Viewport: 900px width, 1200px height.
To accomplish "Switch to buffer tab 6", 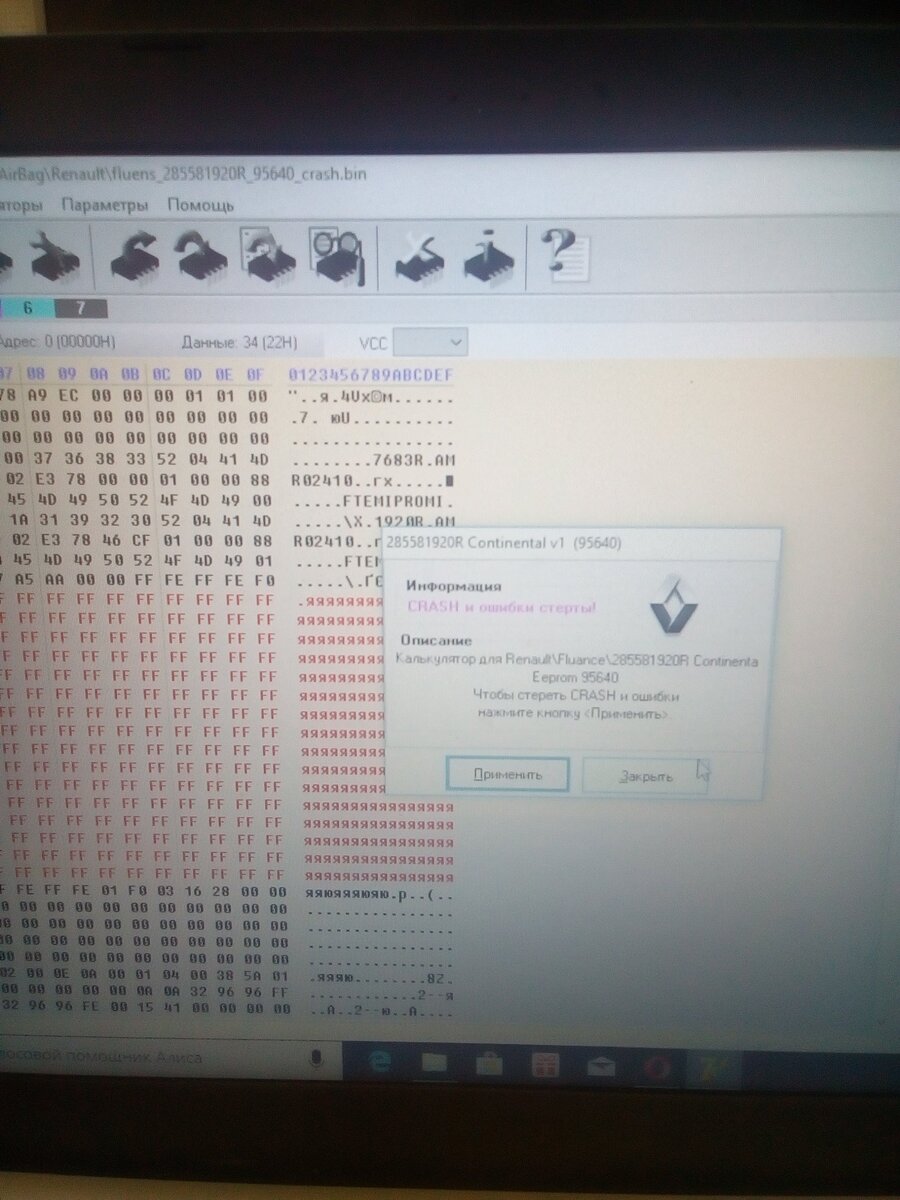I will [x=27, y=308].
